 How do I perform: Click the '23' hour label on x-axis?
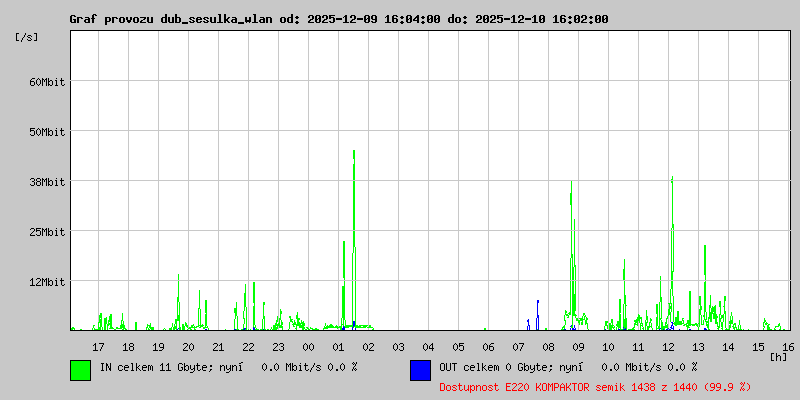[x=278, y=347]
